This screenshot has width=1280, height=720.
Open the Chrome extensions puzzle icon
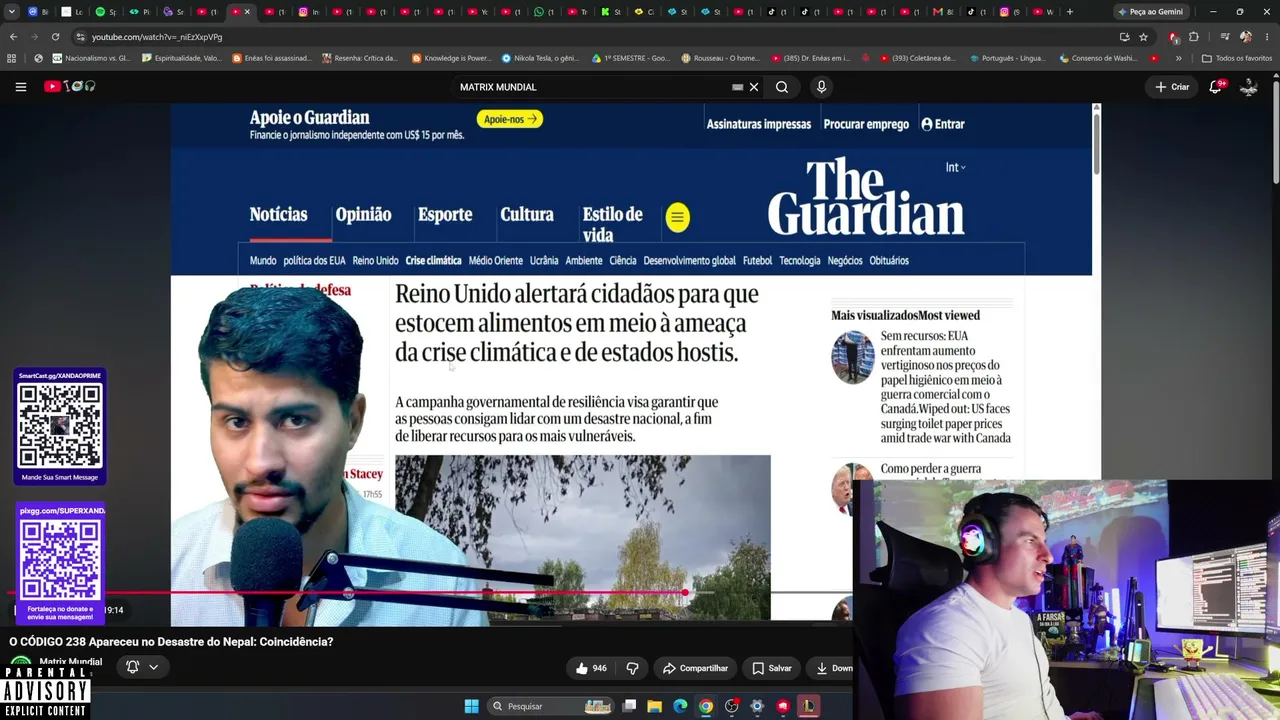pyautogui.click(x=1194, y=37)
